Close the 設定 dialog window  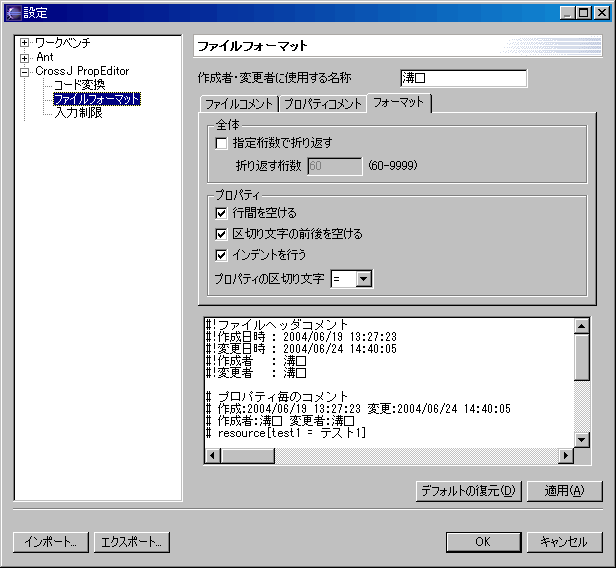coord(602,13)
